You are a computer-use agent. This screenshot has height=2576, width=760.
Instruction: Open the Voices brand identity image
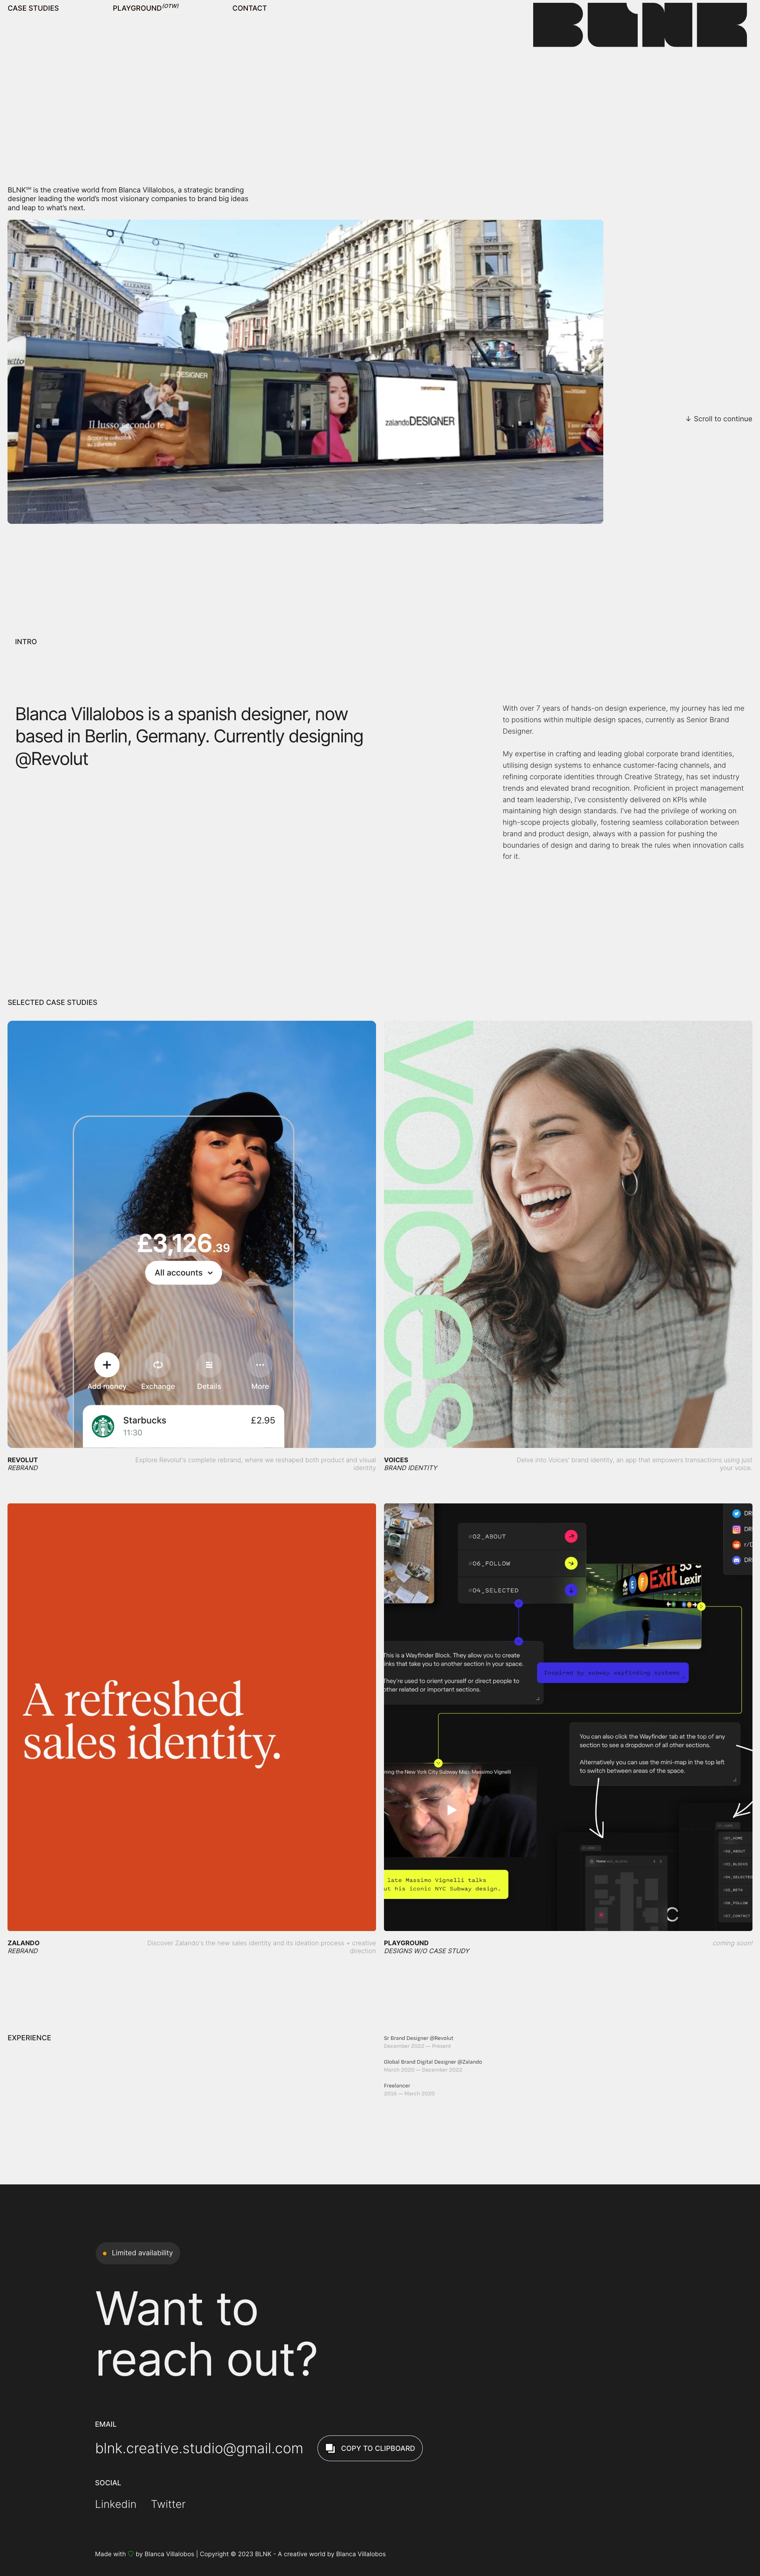[568, 1234]
